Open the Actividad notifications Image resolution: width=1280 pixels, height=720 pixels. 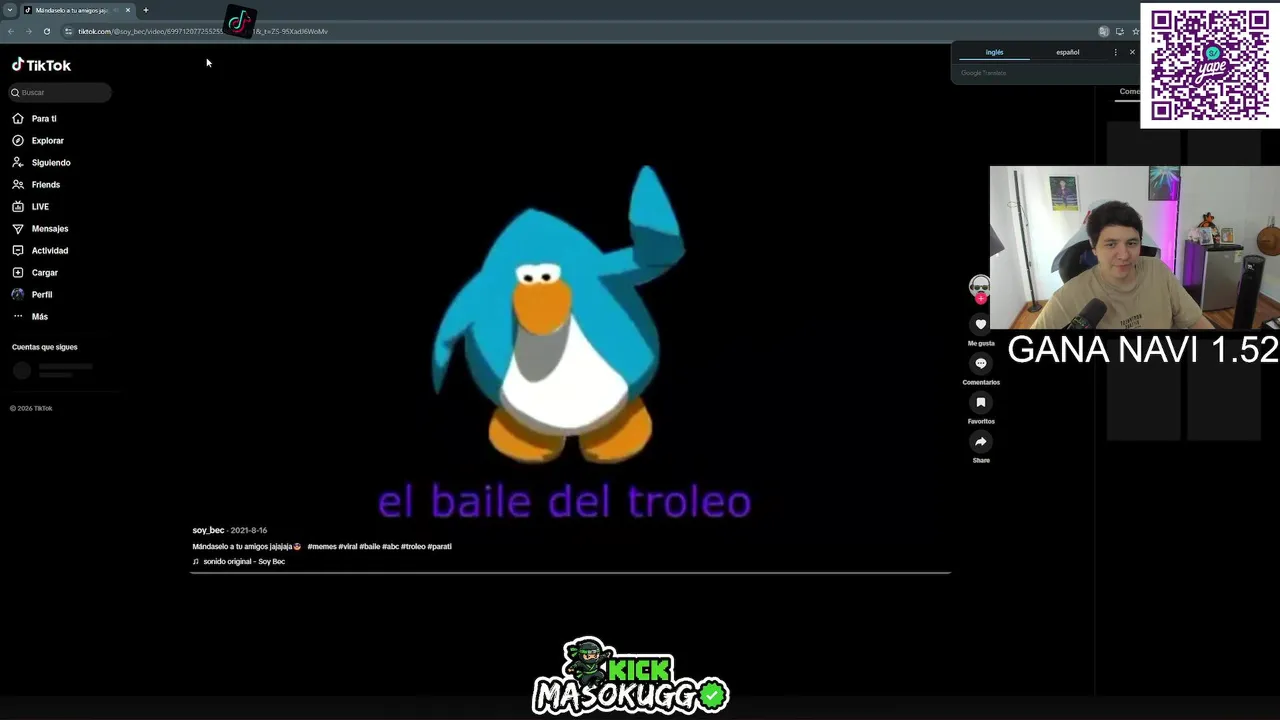[x=50, y=251]
